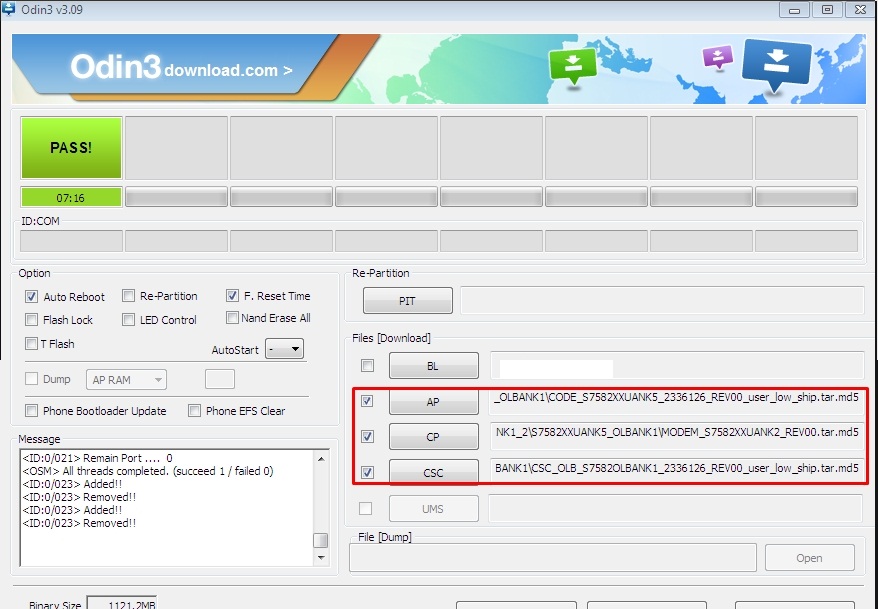Screen dimensions: 878x609
Task: Open the AP RAM dump dropdown
Action: (127, 380)
